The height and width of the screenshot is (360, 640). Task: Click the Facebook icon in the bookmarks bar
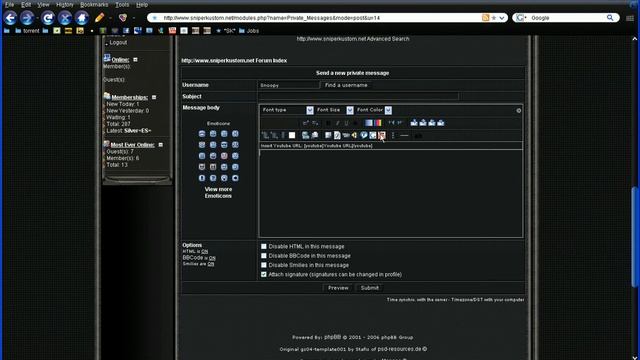pyautogui.click(x=126, y=31)
